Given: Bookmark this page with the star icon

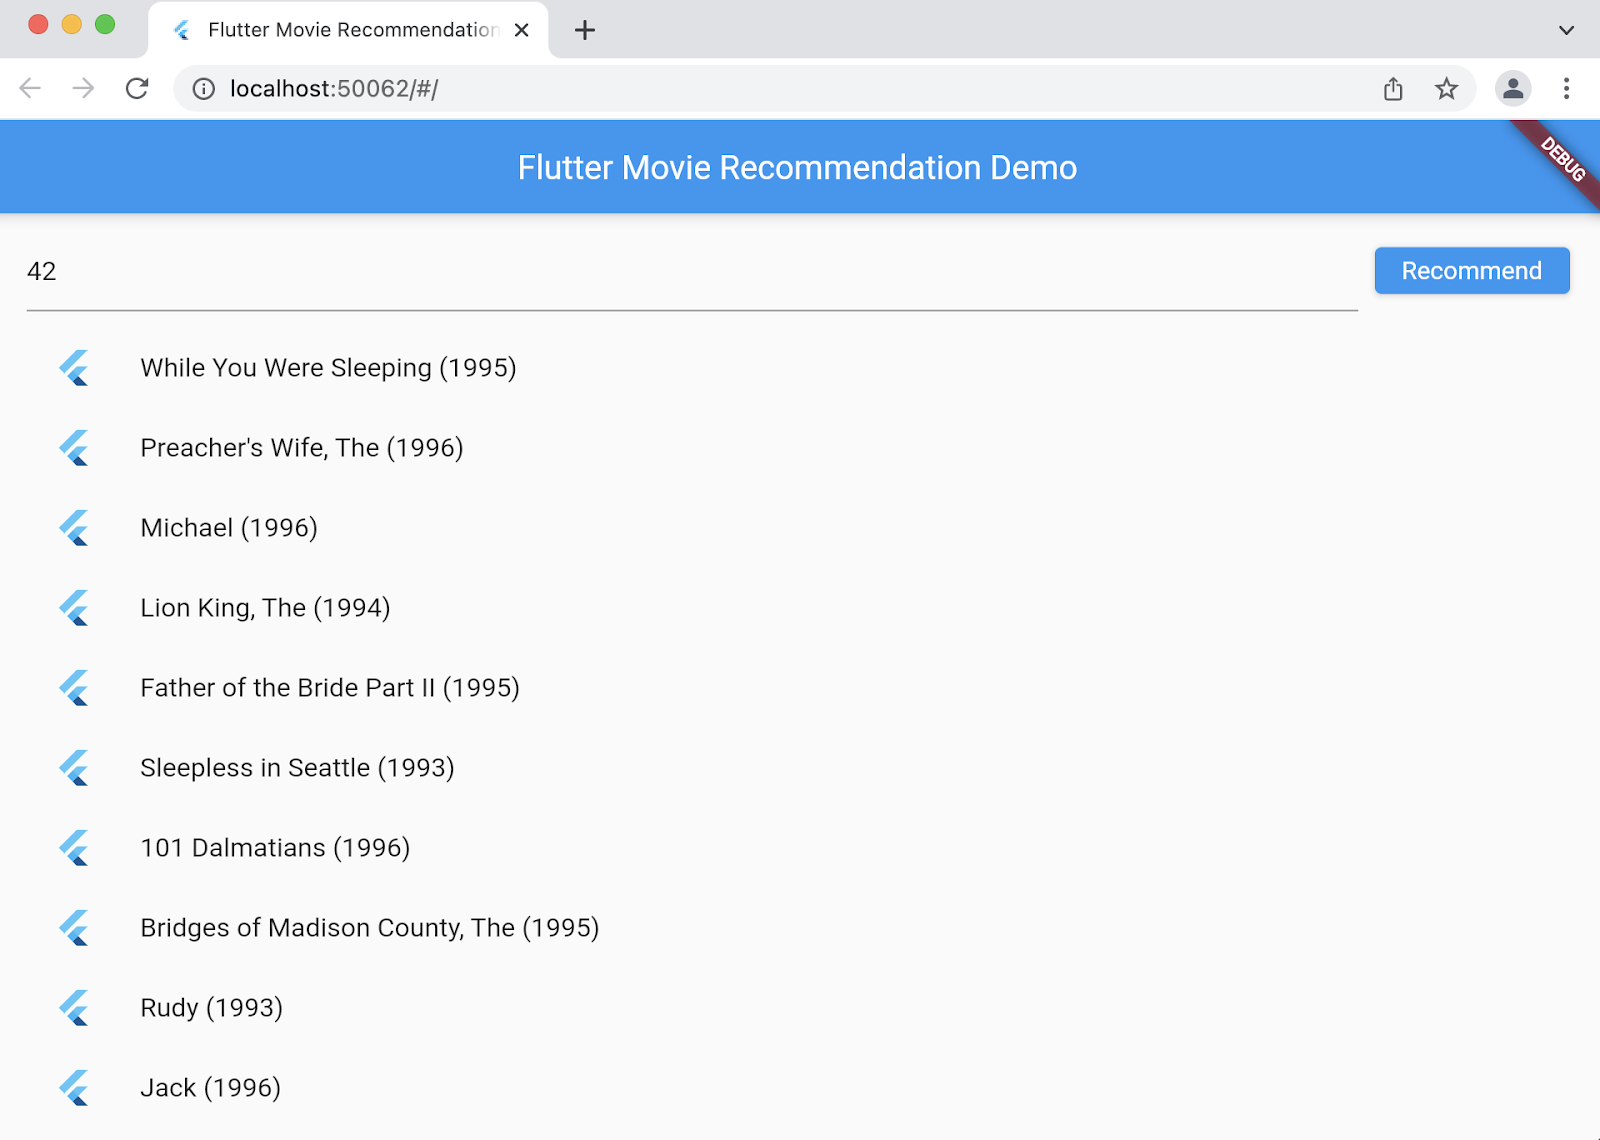Looking at the screenshot, I should point(1446,89).
